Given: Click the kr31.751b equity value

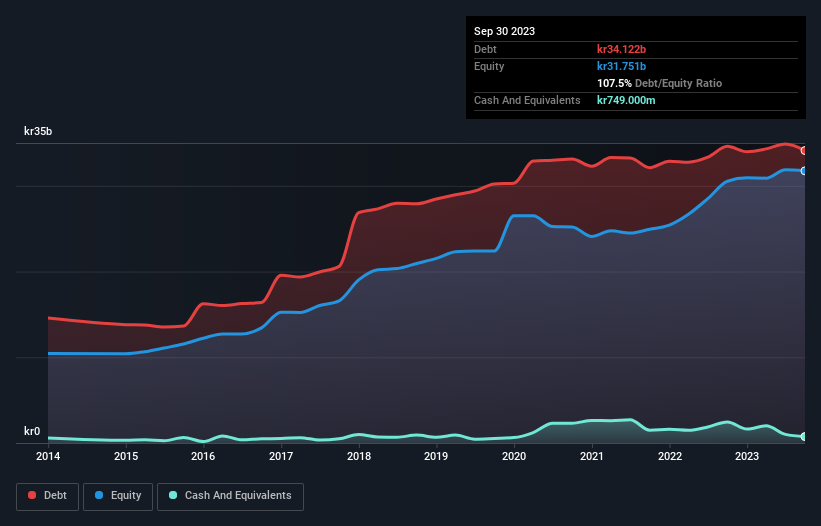Looking at the screenshot, I should tap(622, 66).
